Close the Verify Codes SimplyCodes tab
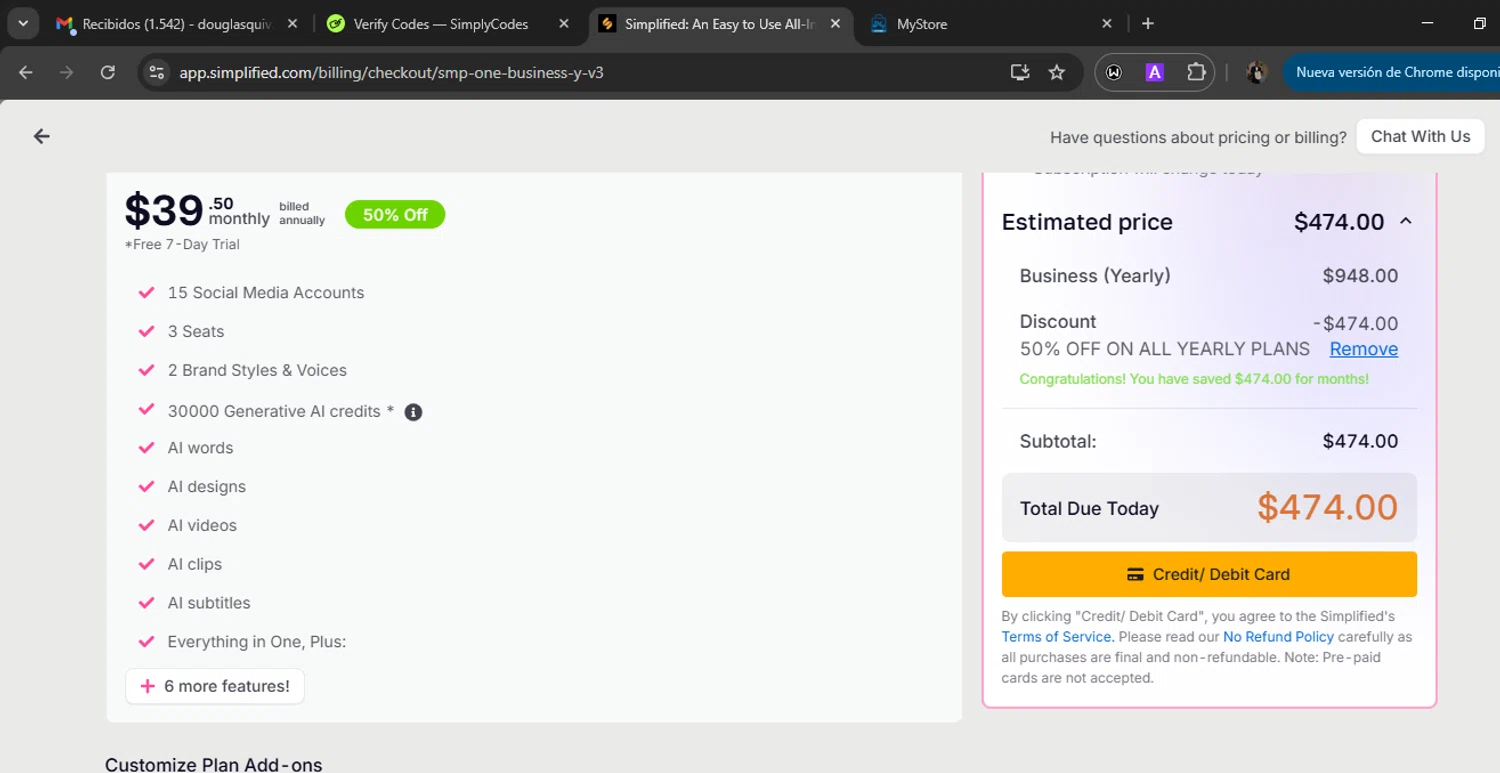The image size is (1500, 773). click(x=564, y=23)
